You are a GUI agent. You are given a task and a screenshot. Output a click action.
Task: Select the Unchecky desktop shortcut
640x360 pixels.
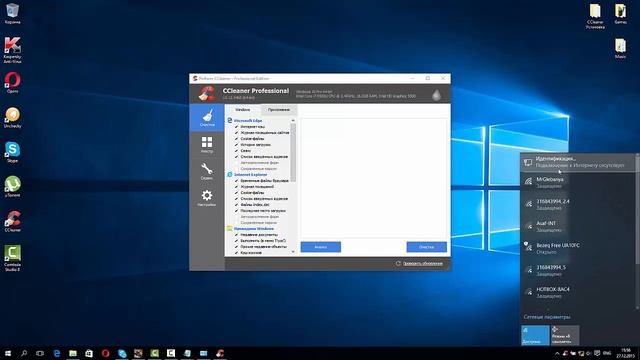tap(12, 118)
